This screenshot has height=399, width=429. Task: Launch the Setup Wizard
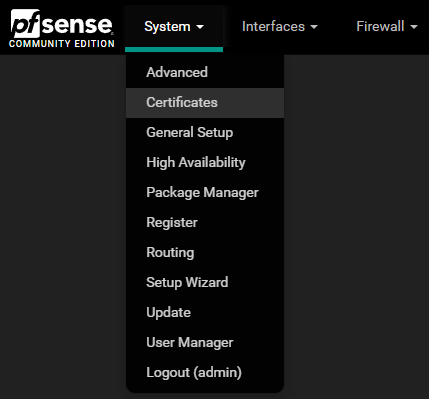click(205, 282)
